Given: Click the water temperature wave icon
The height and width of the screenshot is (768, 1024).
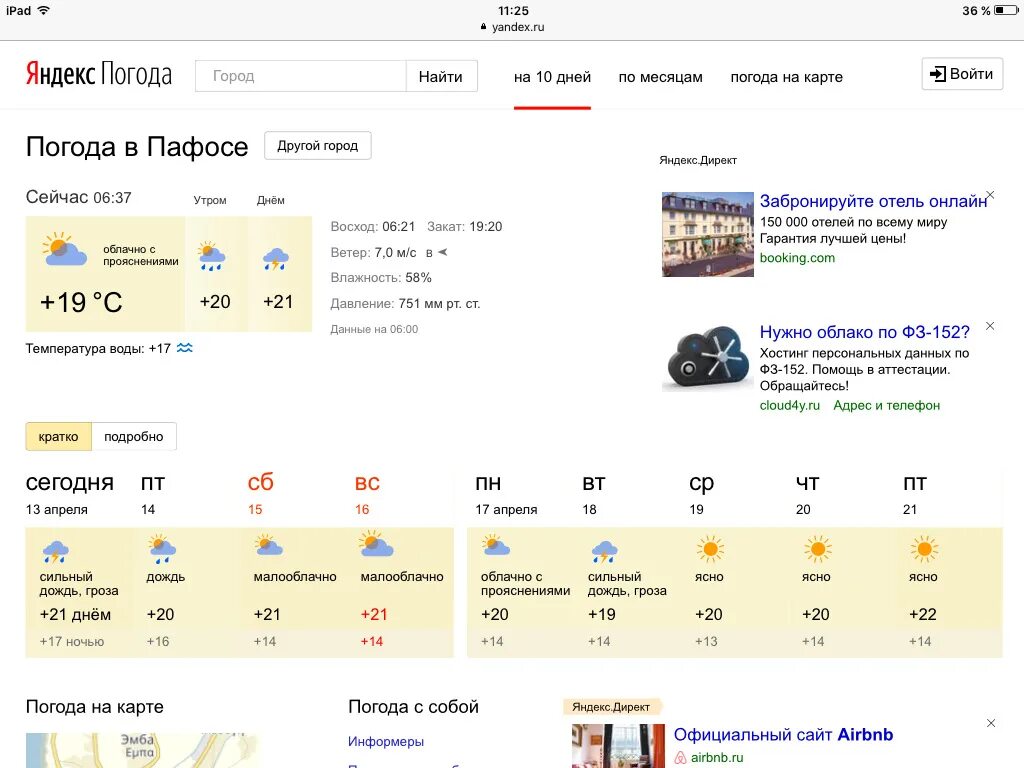Looking at the screenshot, I should coord(185,348).
